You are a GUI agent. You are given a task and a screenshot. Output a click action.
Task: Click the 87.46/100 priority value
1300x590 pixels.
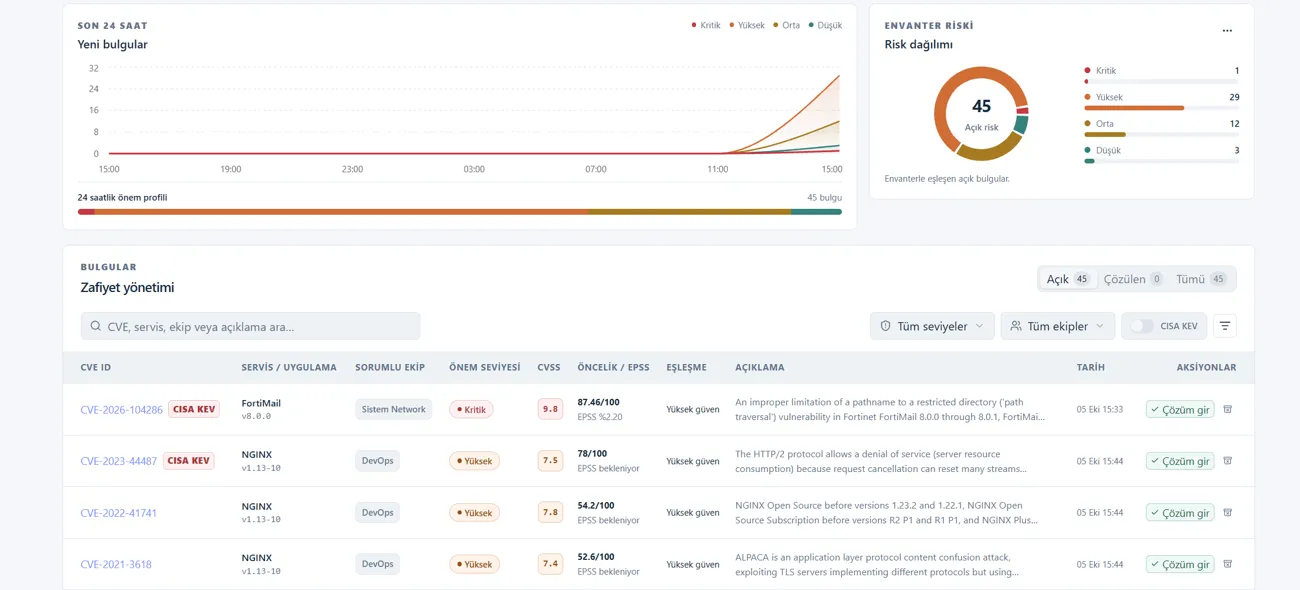[x=598, y=402]
